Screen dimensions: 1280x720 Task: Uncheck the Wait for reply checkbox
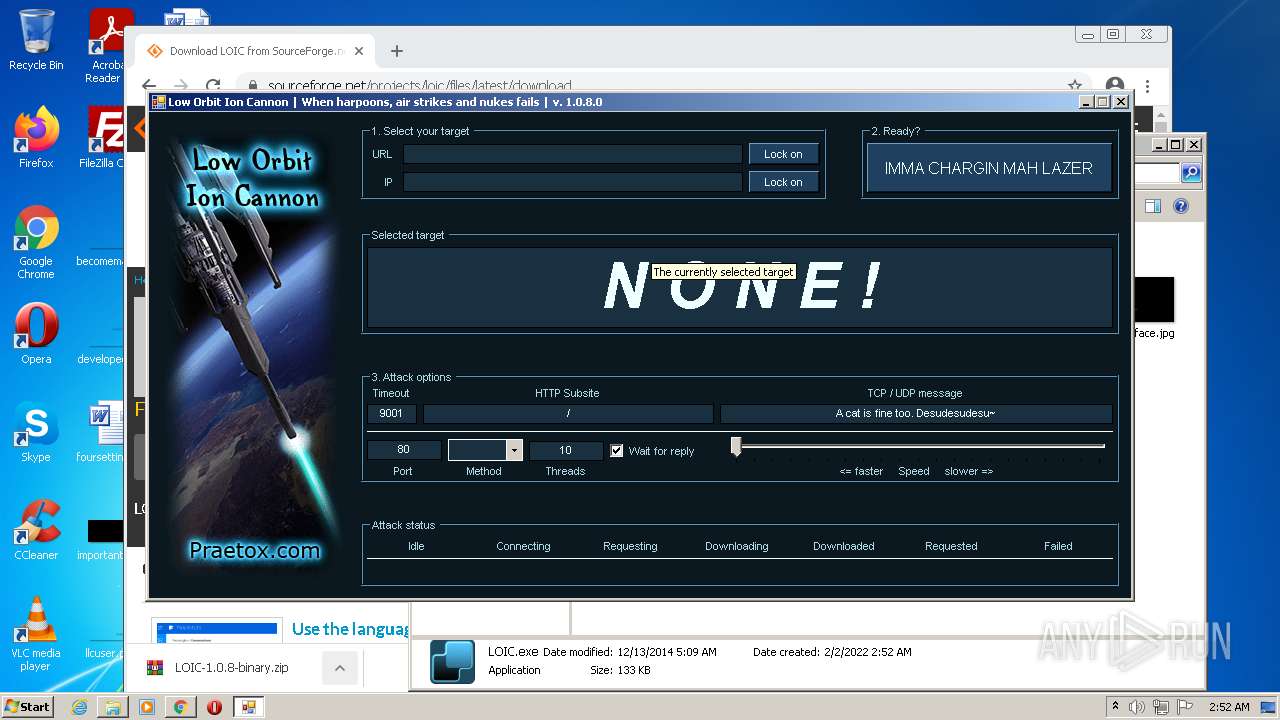click(617, 451)
